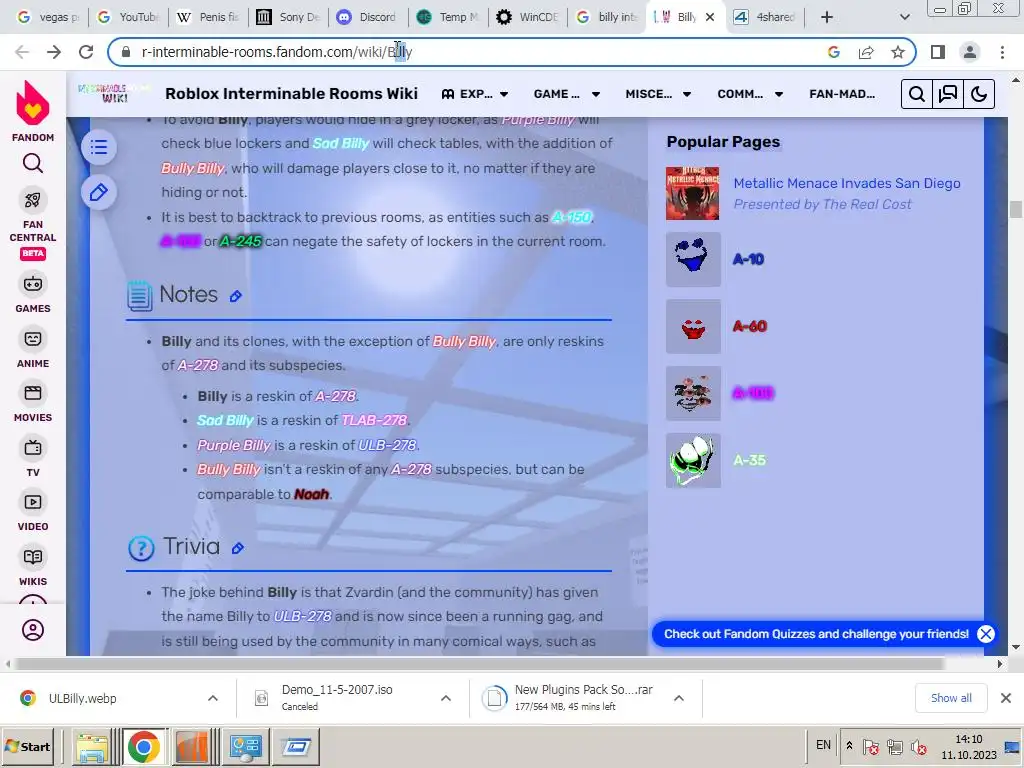Open the Chrome profile avatar
The image size is (1024, 768).
click(x=970, y=52)
